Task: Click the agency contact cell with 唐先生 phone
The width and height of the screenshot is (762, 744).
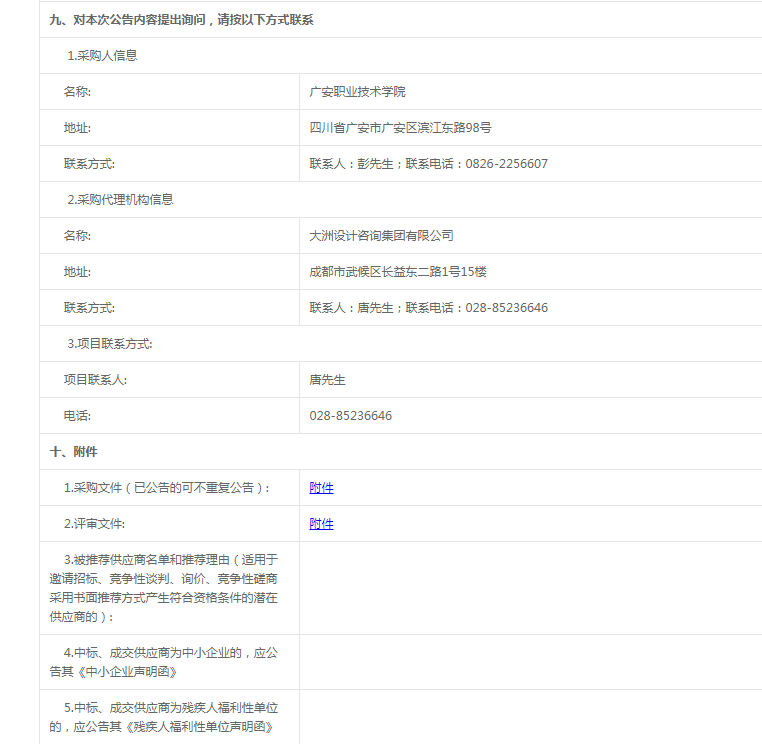Action: [x=428, y=308]
